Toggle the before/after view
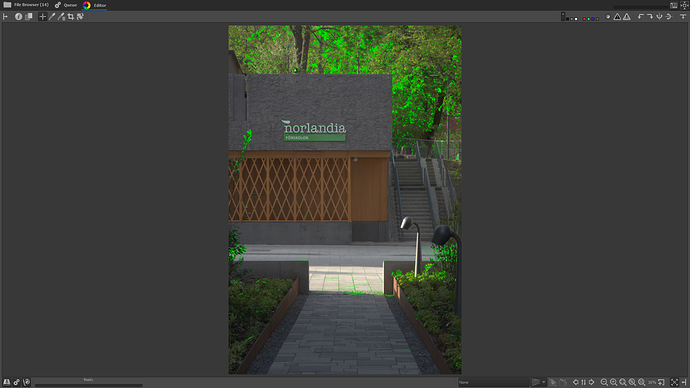Image resolution: width=690 pixels, height=388 pixels. [29, 17]
